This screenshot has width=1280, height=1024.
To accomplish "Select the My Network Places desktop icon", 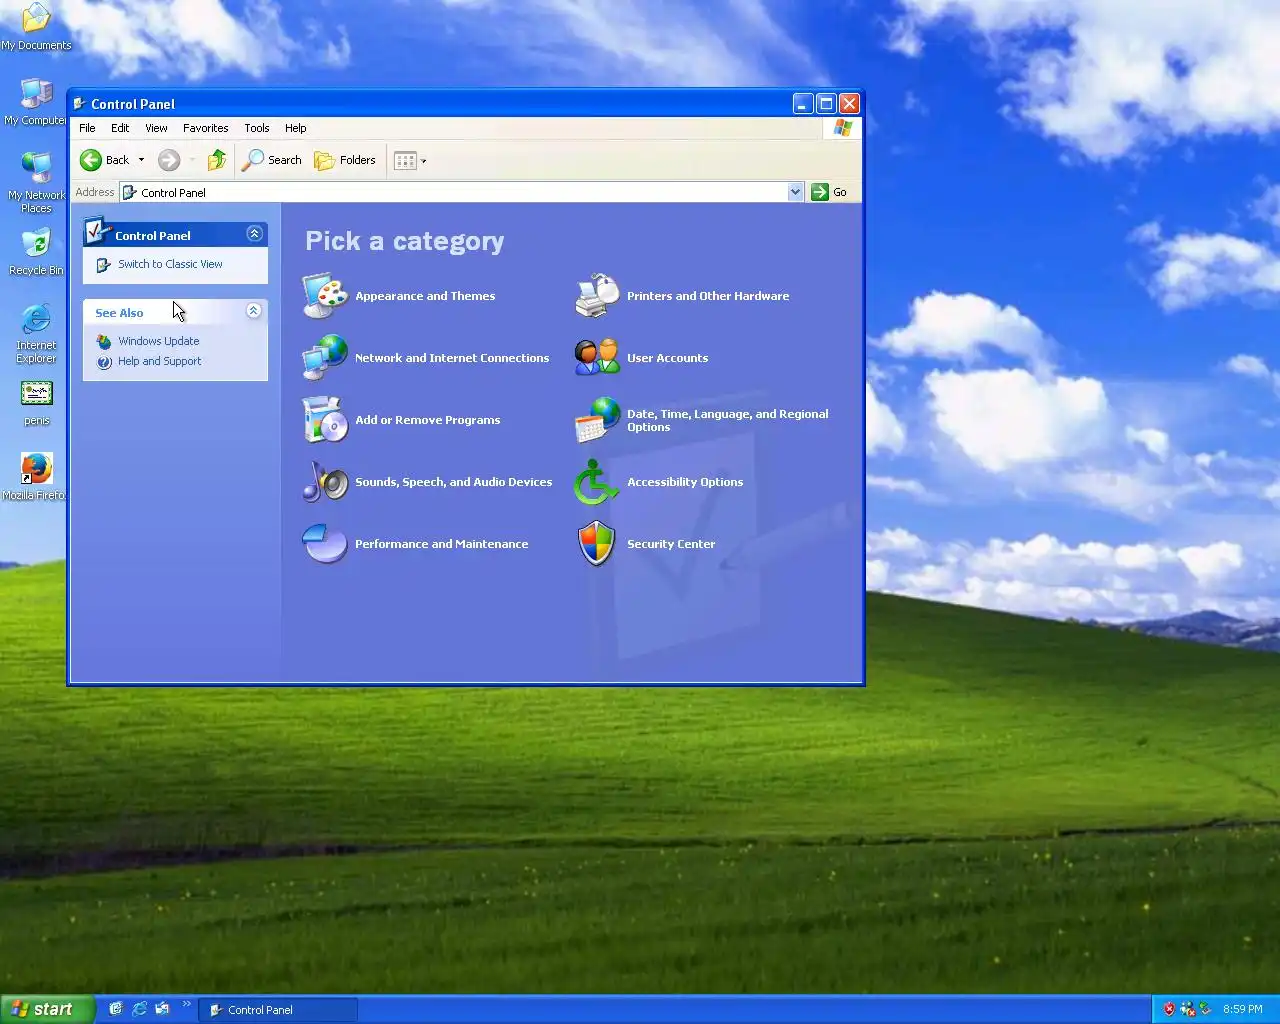I will (36, 182).
